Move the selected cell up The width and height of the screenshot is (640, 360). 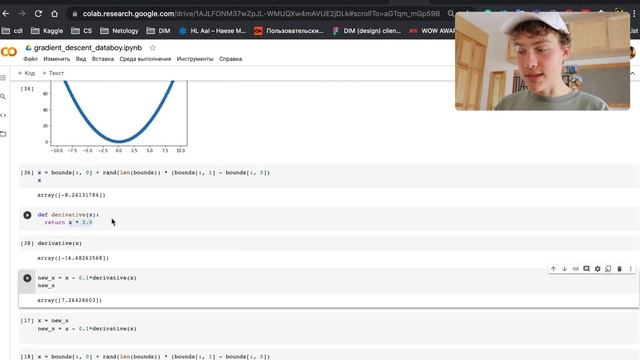coord(553,269)
